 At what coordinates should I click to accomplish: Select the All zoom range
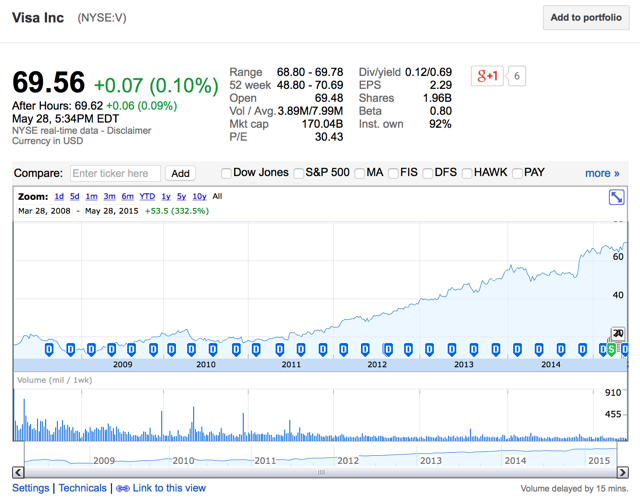218,196
